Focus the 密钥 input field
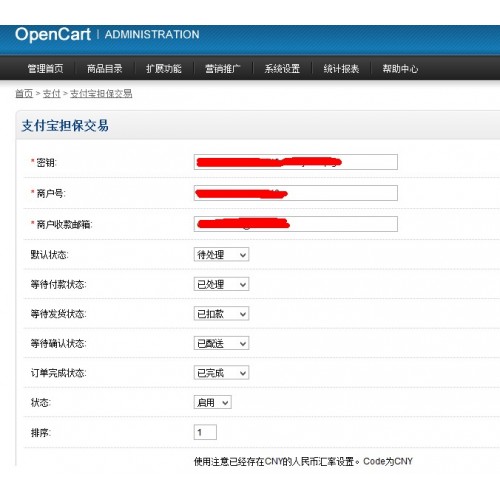The height and width of the screenshot is (500, 500). pos(296,162)
